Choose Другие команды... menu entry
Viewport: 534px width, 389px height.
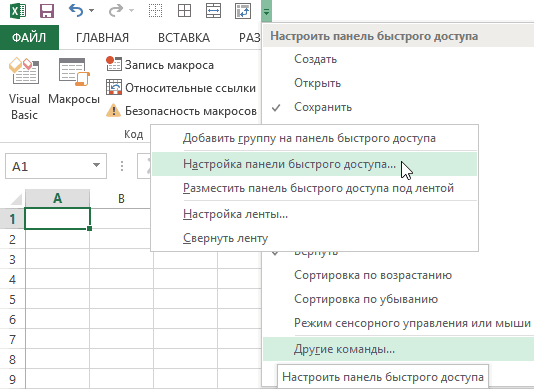398,349
